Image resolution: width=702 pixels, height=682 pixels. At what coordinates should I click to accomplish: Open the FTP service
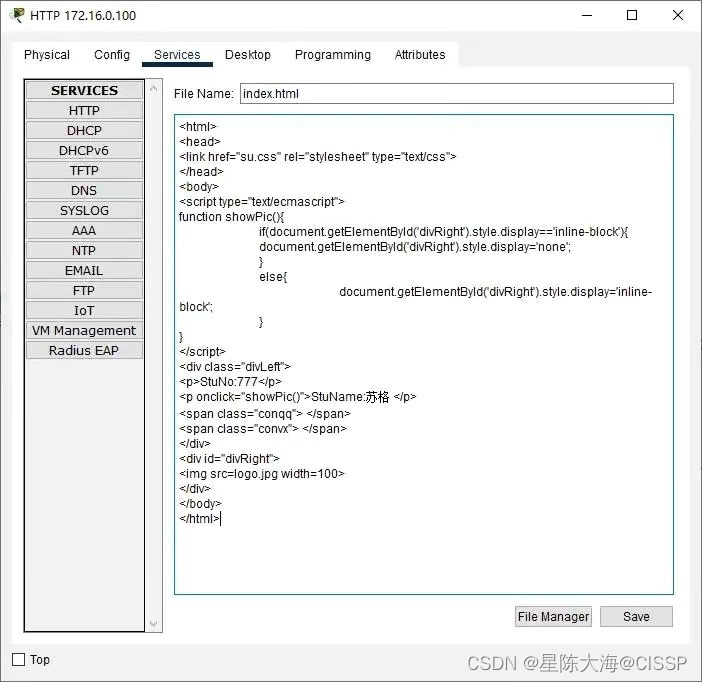[x=84, y=290]
